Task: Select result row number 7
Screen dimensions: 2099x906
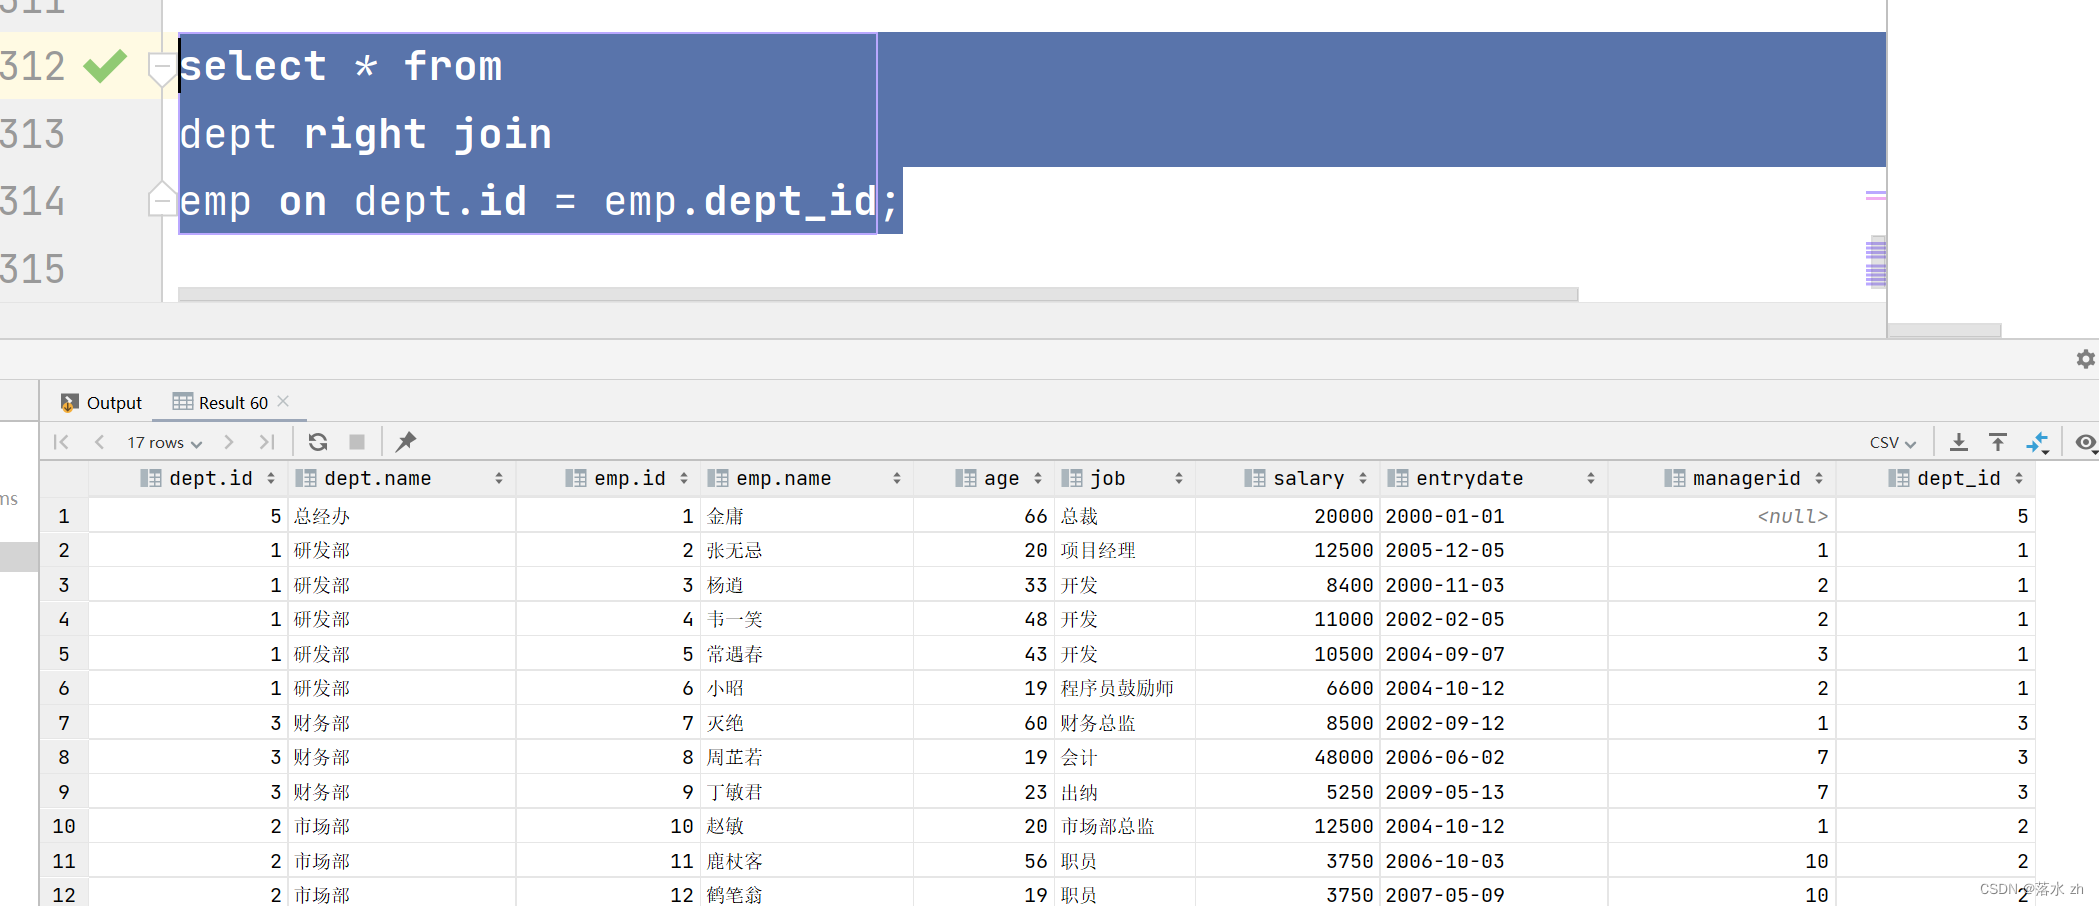Action: [x=64, y=723]
